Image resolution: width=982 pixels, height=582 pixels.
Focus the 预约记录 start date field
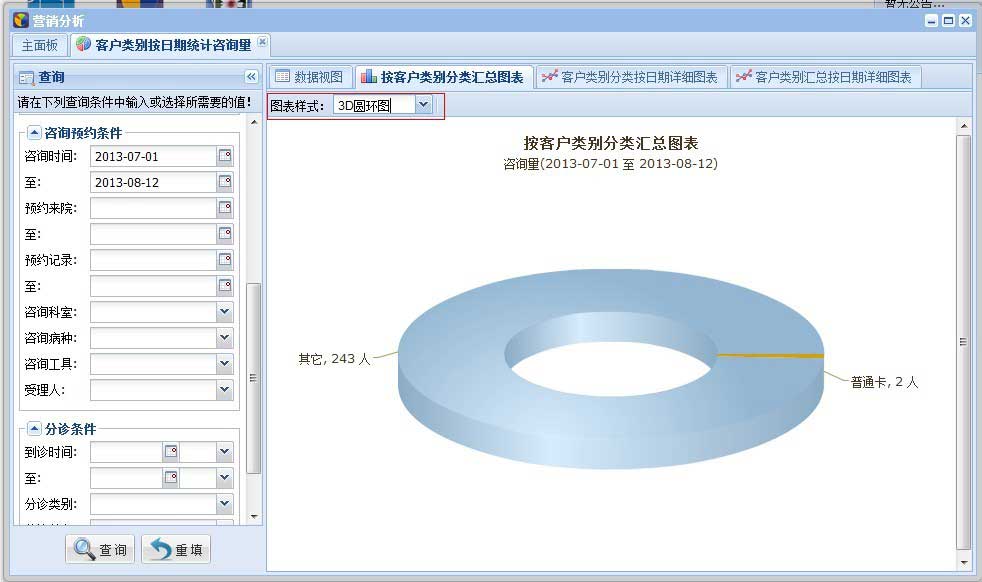153,261
